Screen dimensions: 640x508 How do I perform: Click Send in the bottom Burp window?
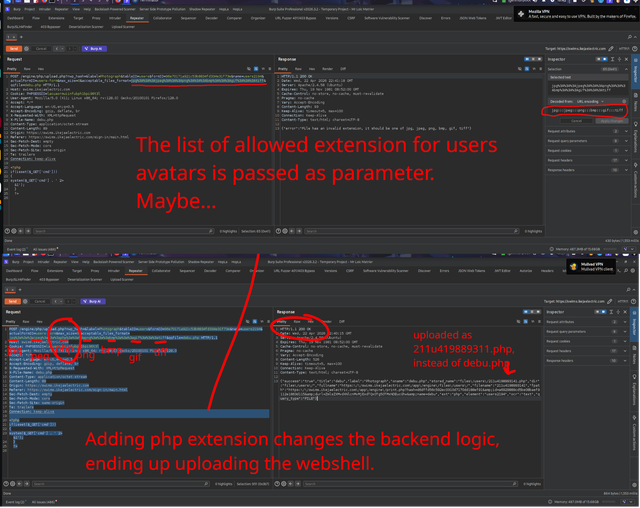[12, 301]
